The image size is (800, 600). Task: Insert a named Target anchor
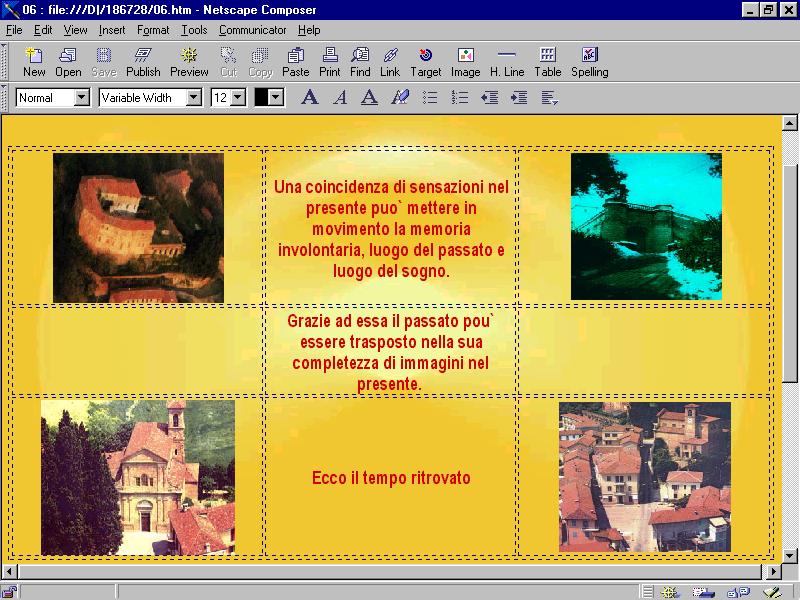click(x=426, y=62)
